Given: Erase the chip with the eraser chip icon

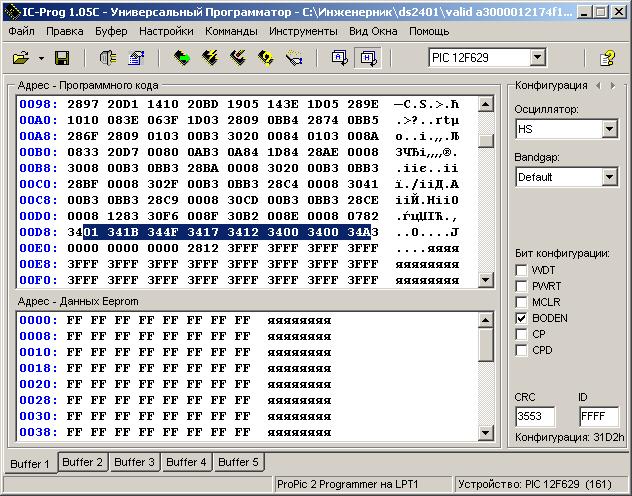Looking at the screenshot, I should coord(238,58).
